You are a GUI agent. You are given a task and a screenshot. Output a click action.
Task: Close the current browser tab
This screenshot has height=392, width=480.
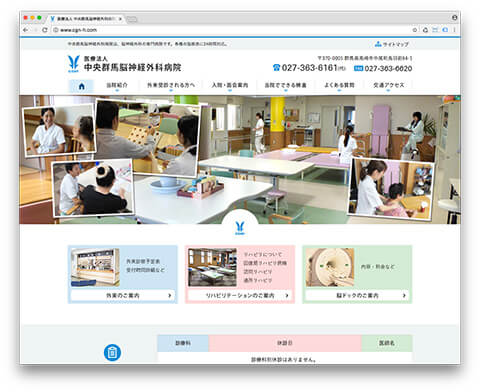(x=120, y=19)
